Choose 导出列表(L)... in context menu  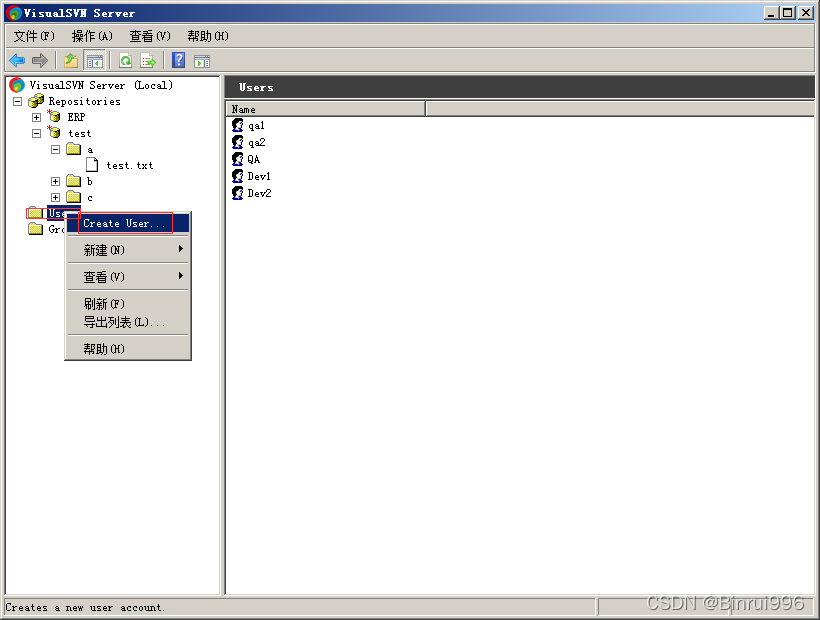pyautogui.click(x=128, y=322)
